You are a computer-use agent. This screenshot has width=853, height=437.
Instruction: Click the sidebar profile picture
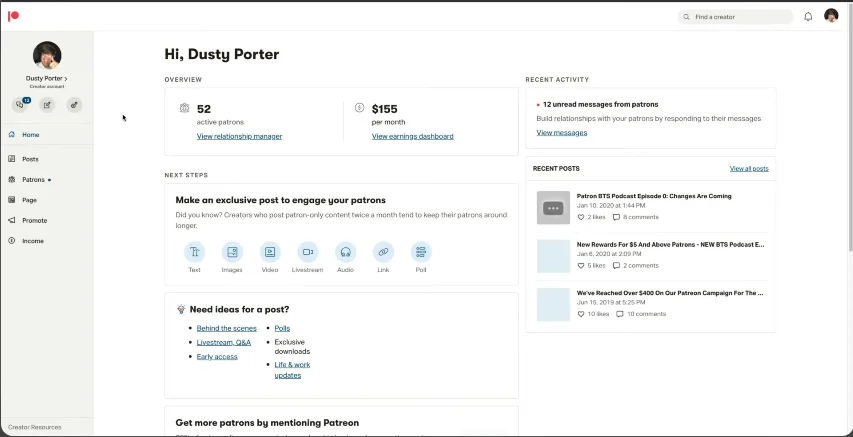[x=47, y=56]
